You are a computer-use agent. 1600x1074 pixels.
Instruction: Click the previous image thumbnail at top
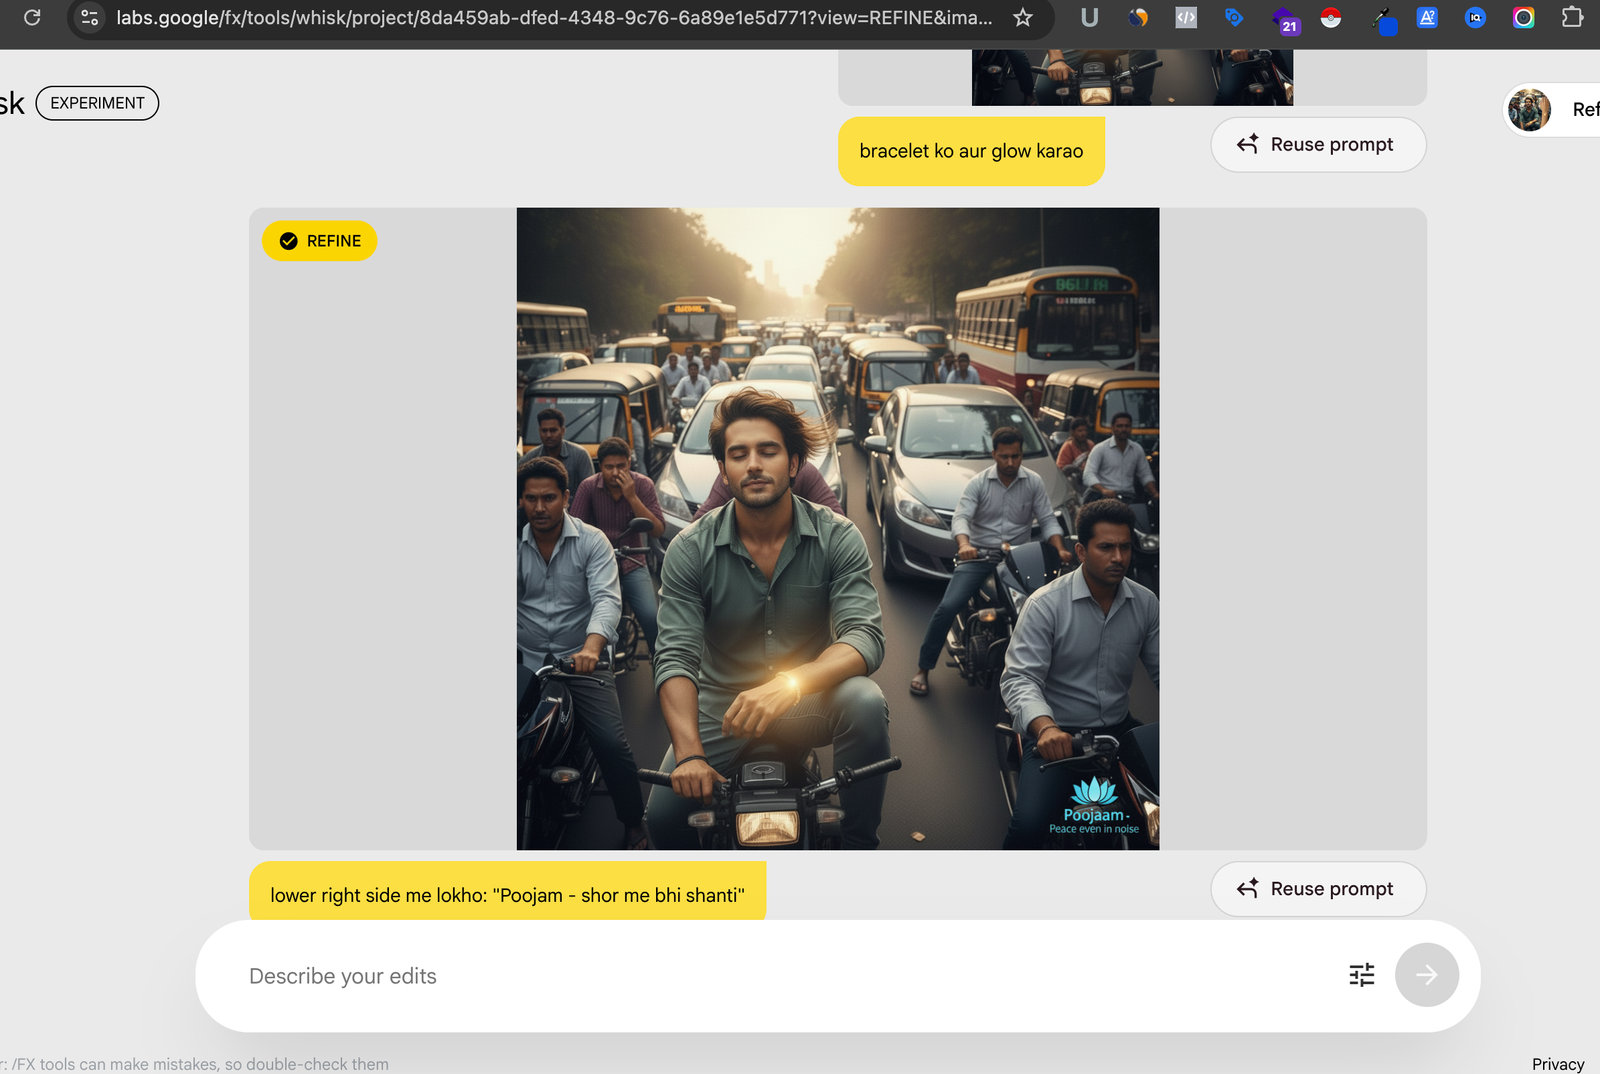(x=1132, y=77)
